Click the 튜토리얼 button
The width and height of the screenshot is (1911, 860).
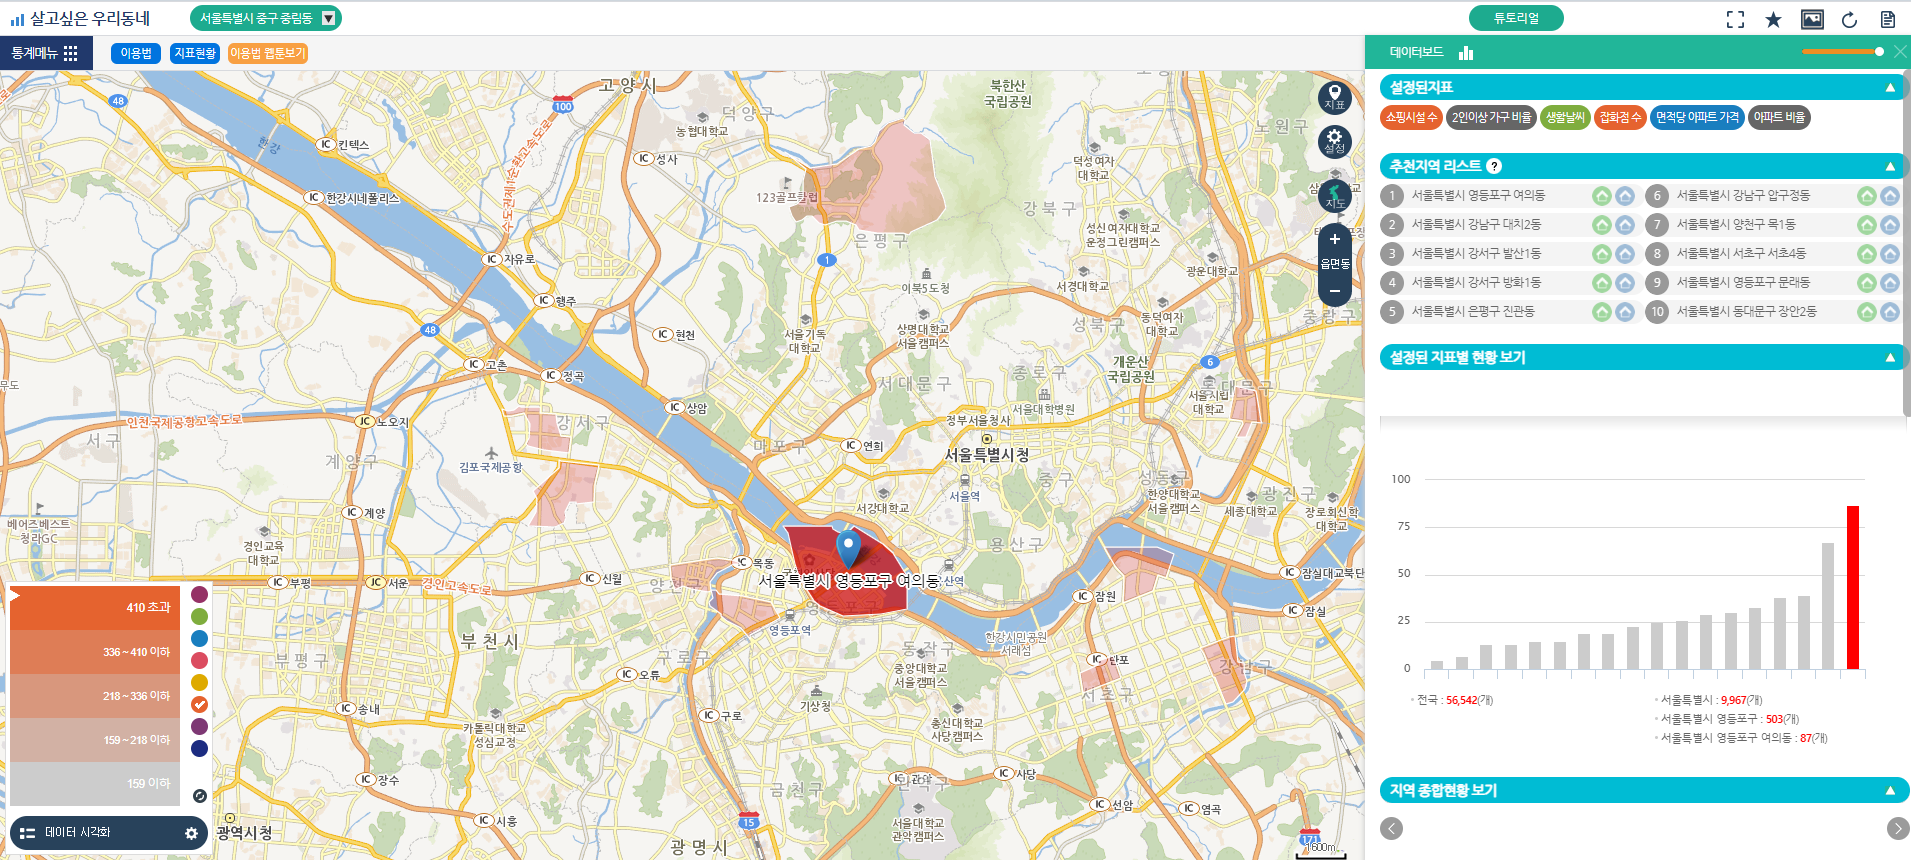coord(1516,18)
